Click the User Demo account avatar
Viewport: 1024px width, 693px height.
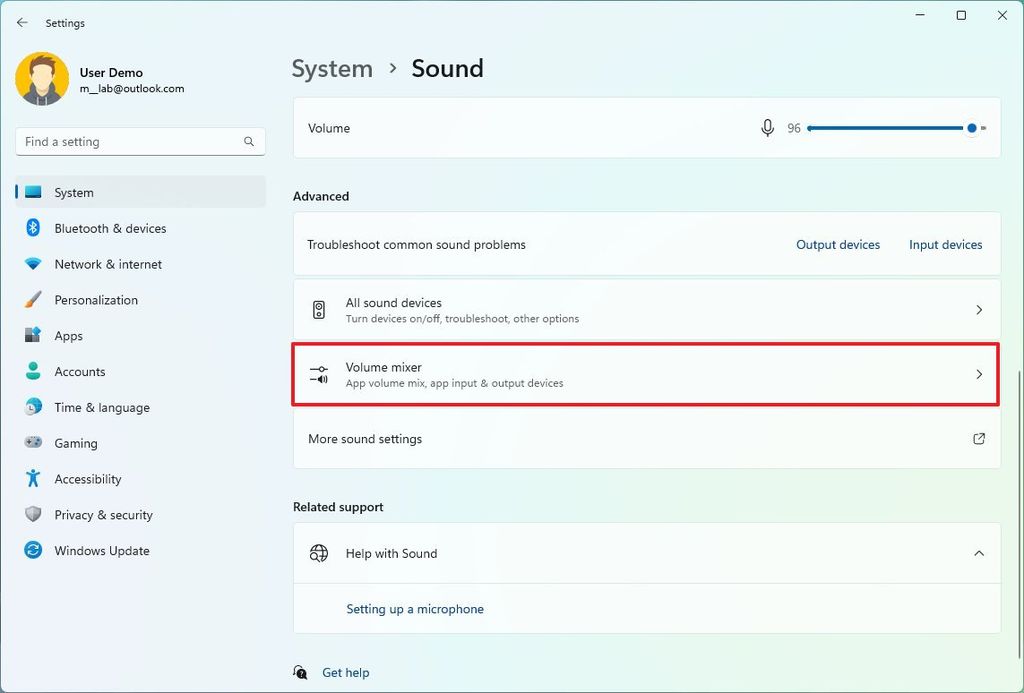(x=41, y=78)
